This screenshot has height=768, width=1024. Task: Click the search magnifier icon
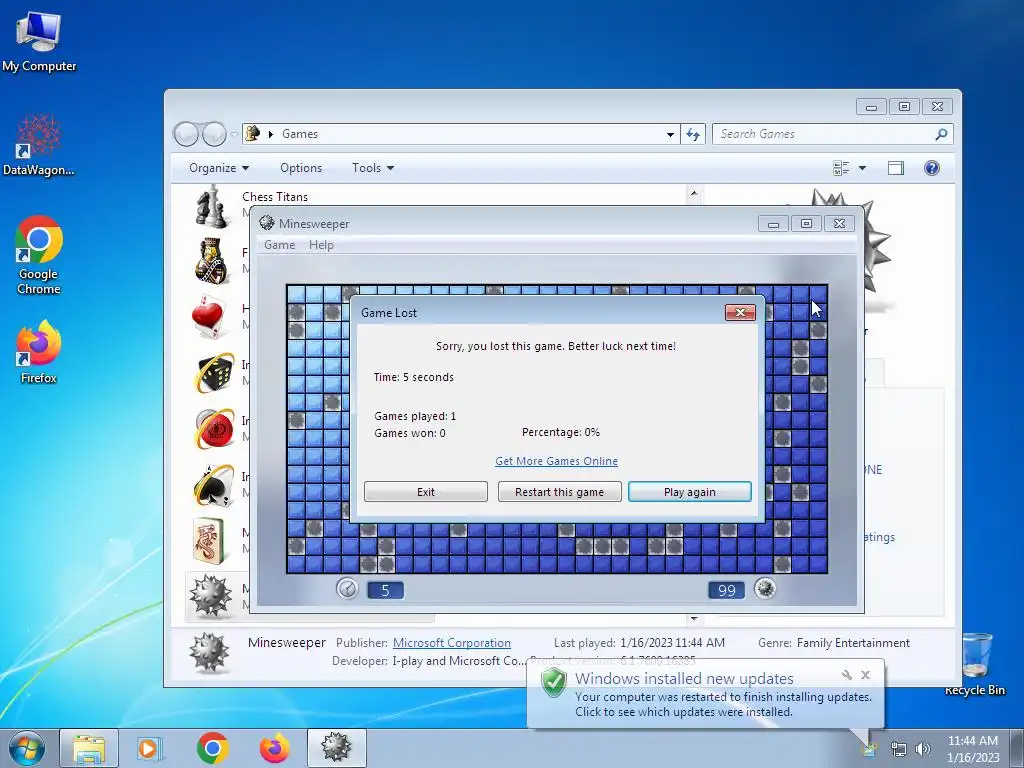point(941,134)
